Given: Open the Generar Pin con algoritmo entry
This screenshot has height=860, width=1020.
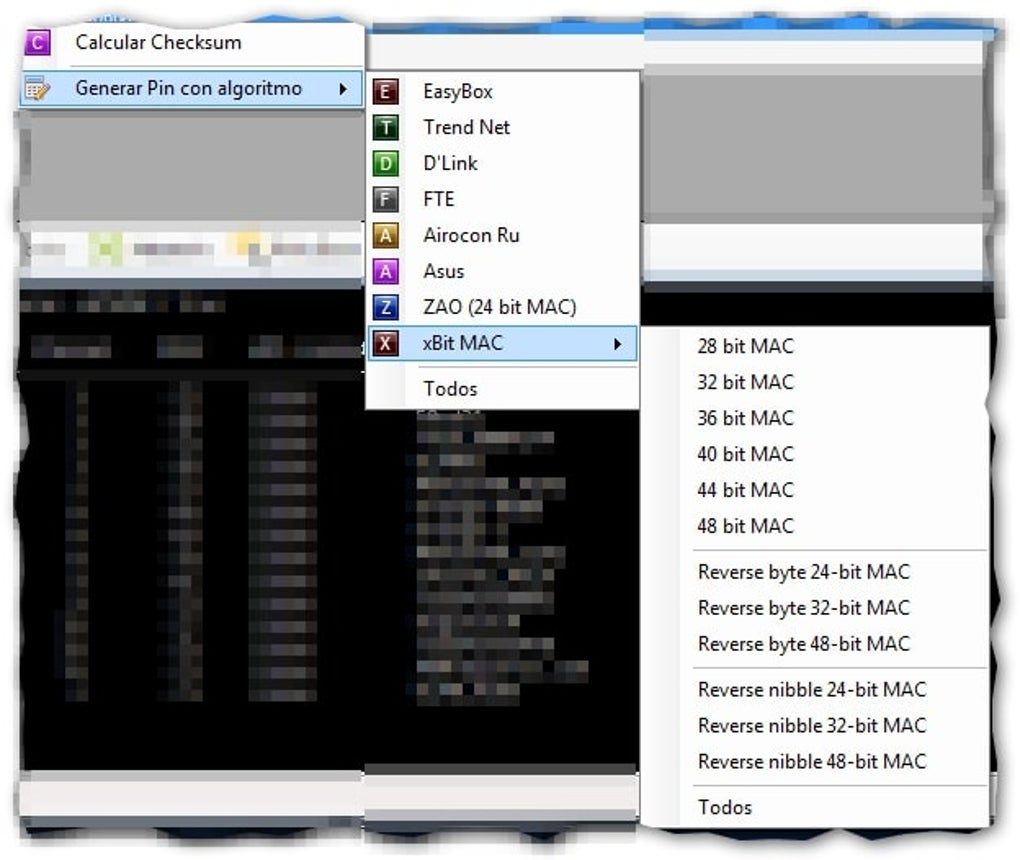Looking at the screenshot, I should (191, 88).
